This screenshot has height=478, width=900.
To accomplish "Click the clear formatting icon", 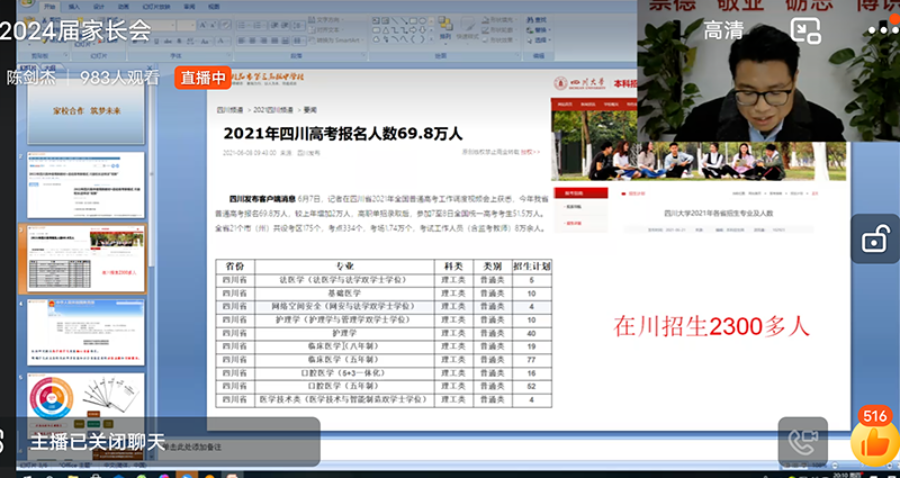I will [226, 25].
